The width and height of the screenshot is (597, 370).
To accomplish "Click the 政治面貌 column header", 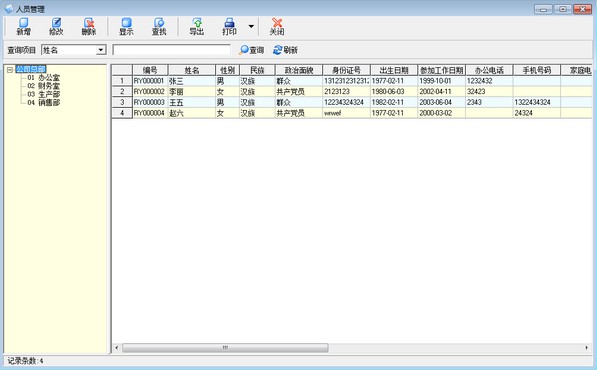I will pos(299,70).
